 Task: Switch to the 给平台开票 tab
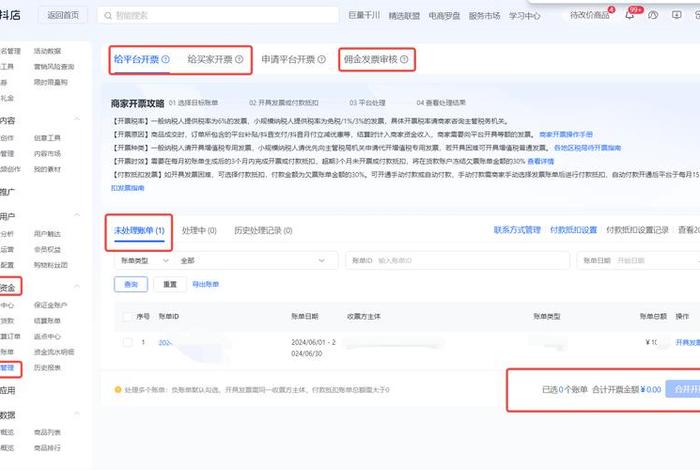pos(136,59)
